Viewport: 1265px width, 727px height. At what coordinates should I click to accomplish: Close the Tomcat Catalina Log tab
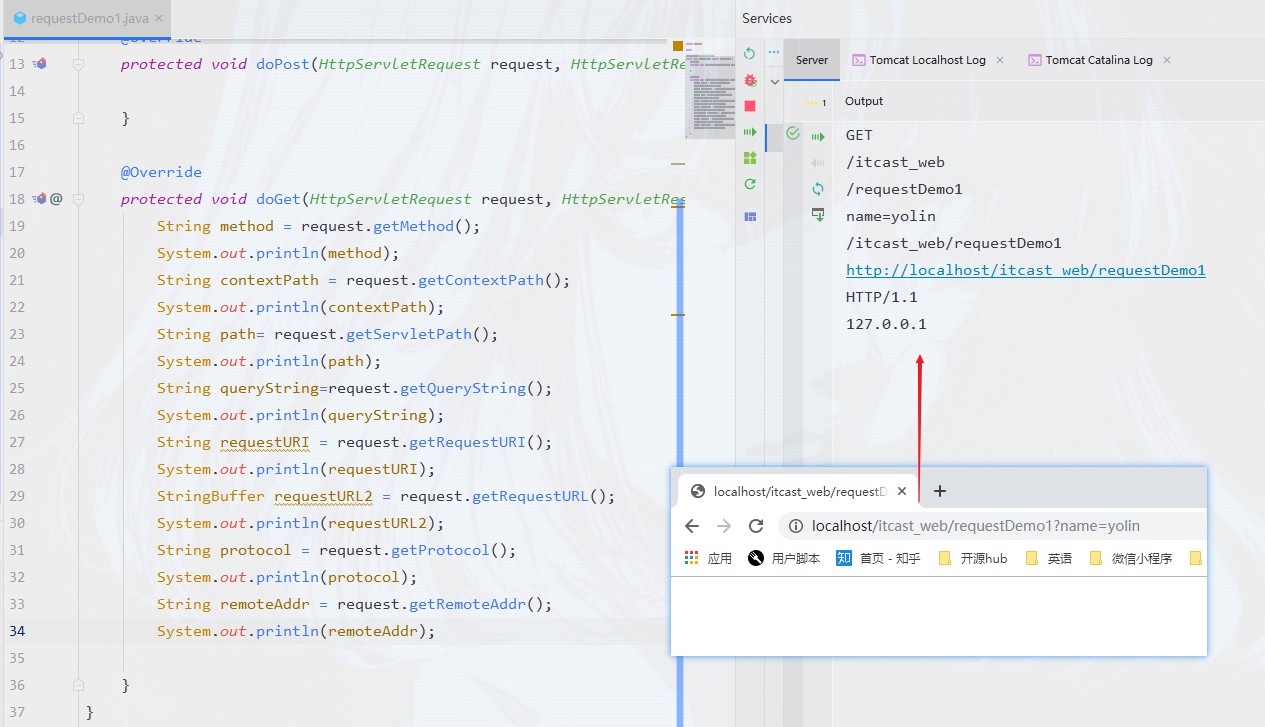point(1167,60)
